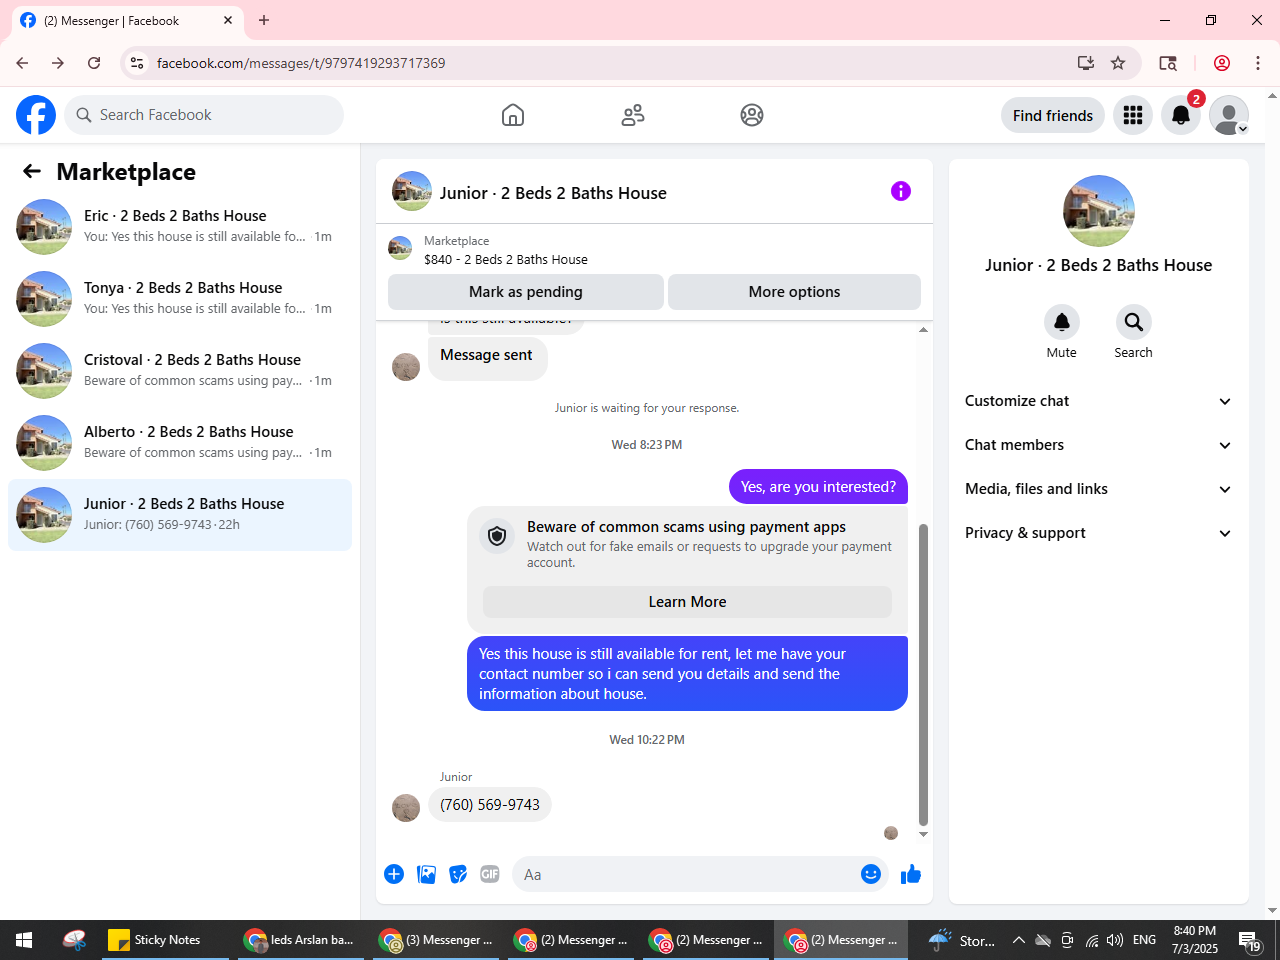Click the browser address bar URL

301,63
